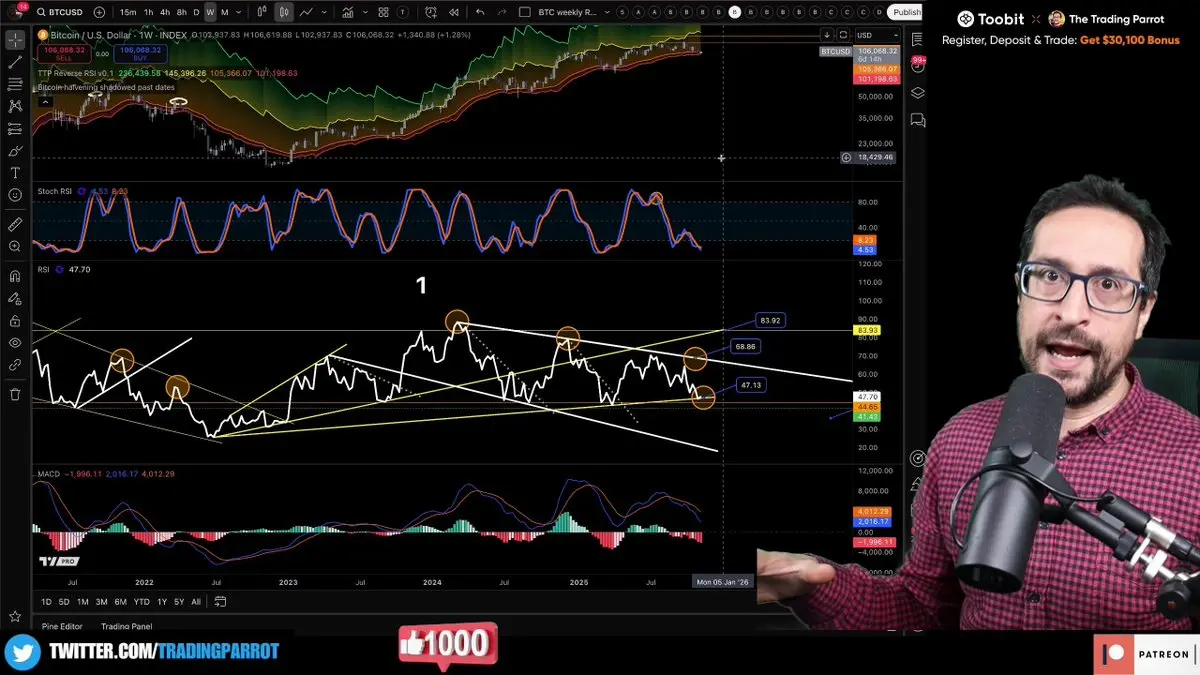1200x675 pixels.
Task: Set chart range to YTD
Action: click(141, 602)
